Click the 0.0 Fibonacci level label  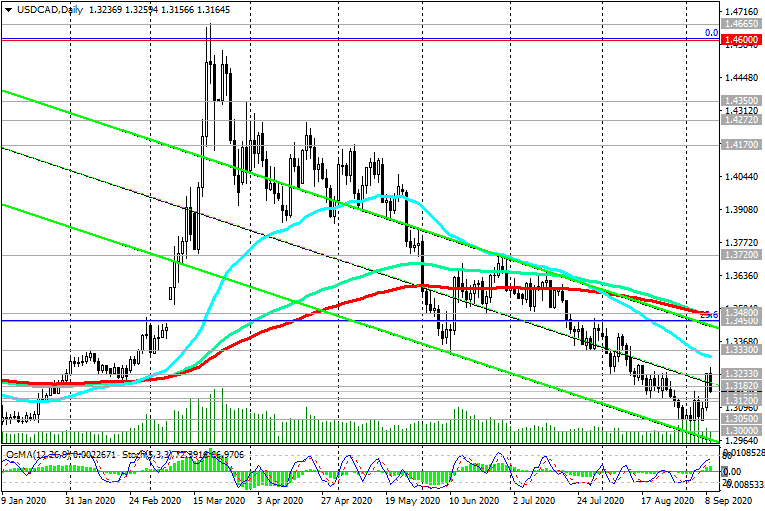(x=711, y=33)
